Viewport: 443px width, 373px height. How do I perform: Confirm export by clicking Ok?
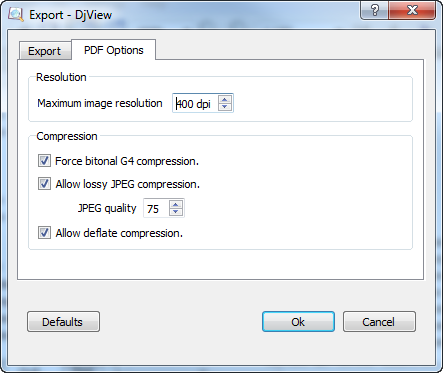(x=298, y=322)
